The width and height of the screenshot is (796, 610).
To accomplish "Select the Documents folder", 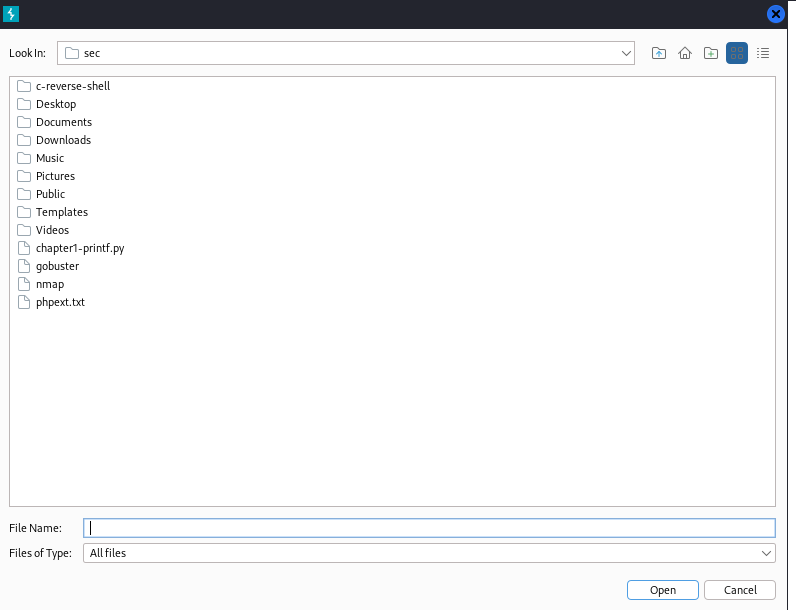I will point(63,122).
